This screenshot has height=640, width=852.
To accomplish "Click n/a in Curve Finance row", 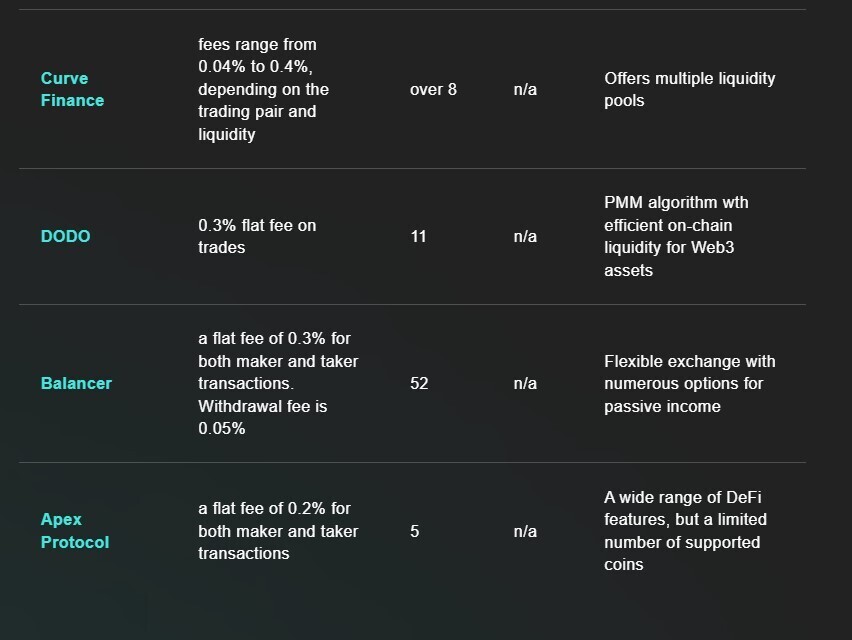I will pos(525,89).
